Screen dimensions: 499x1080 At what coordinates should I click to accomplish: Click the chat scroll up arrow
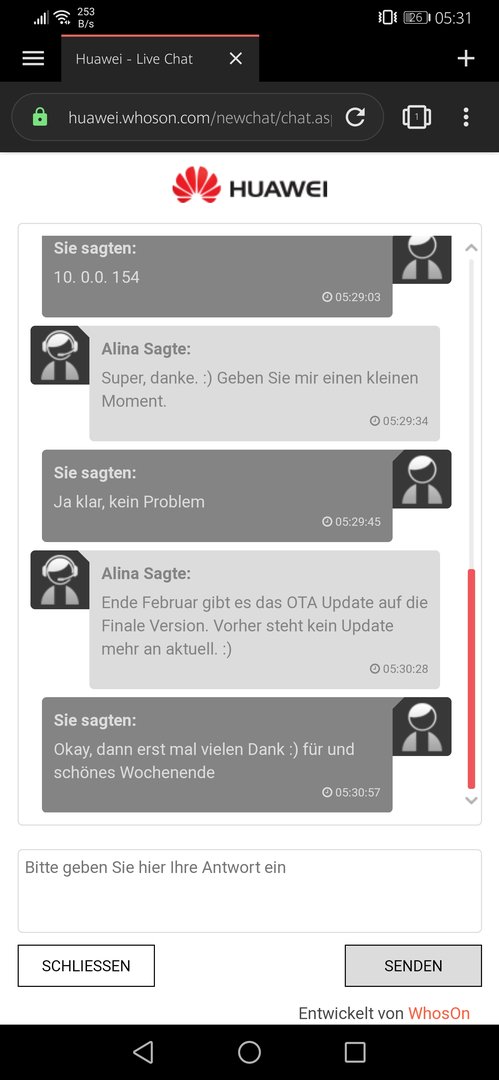pos(471,248)
